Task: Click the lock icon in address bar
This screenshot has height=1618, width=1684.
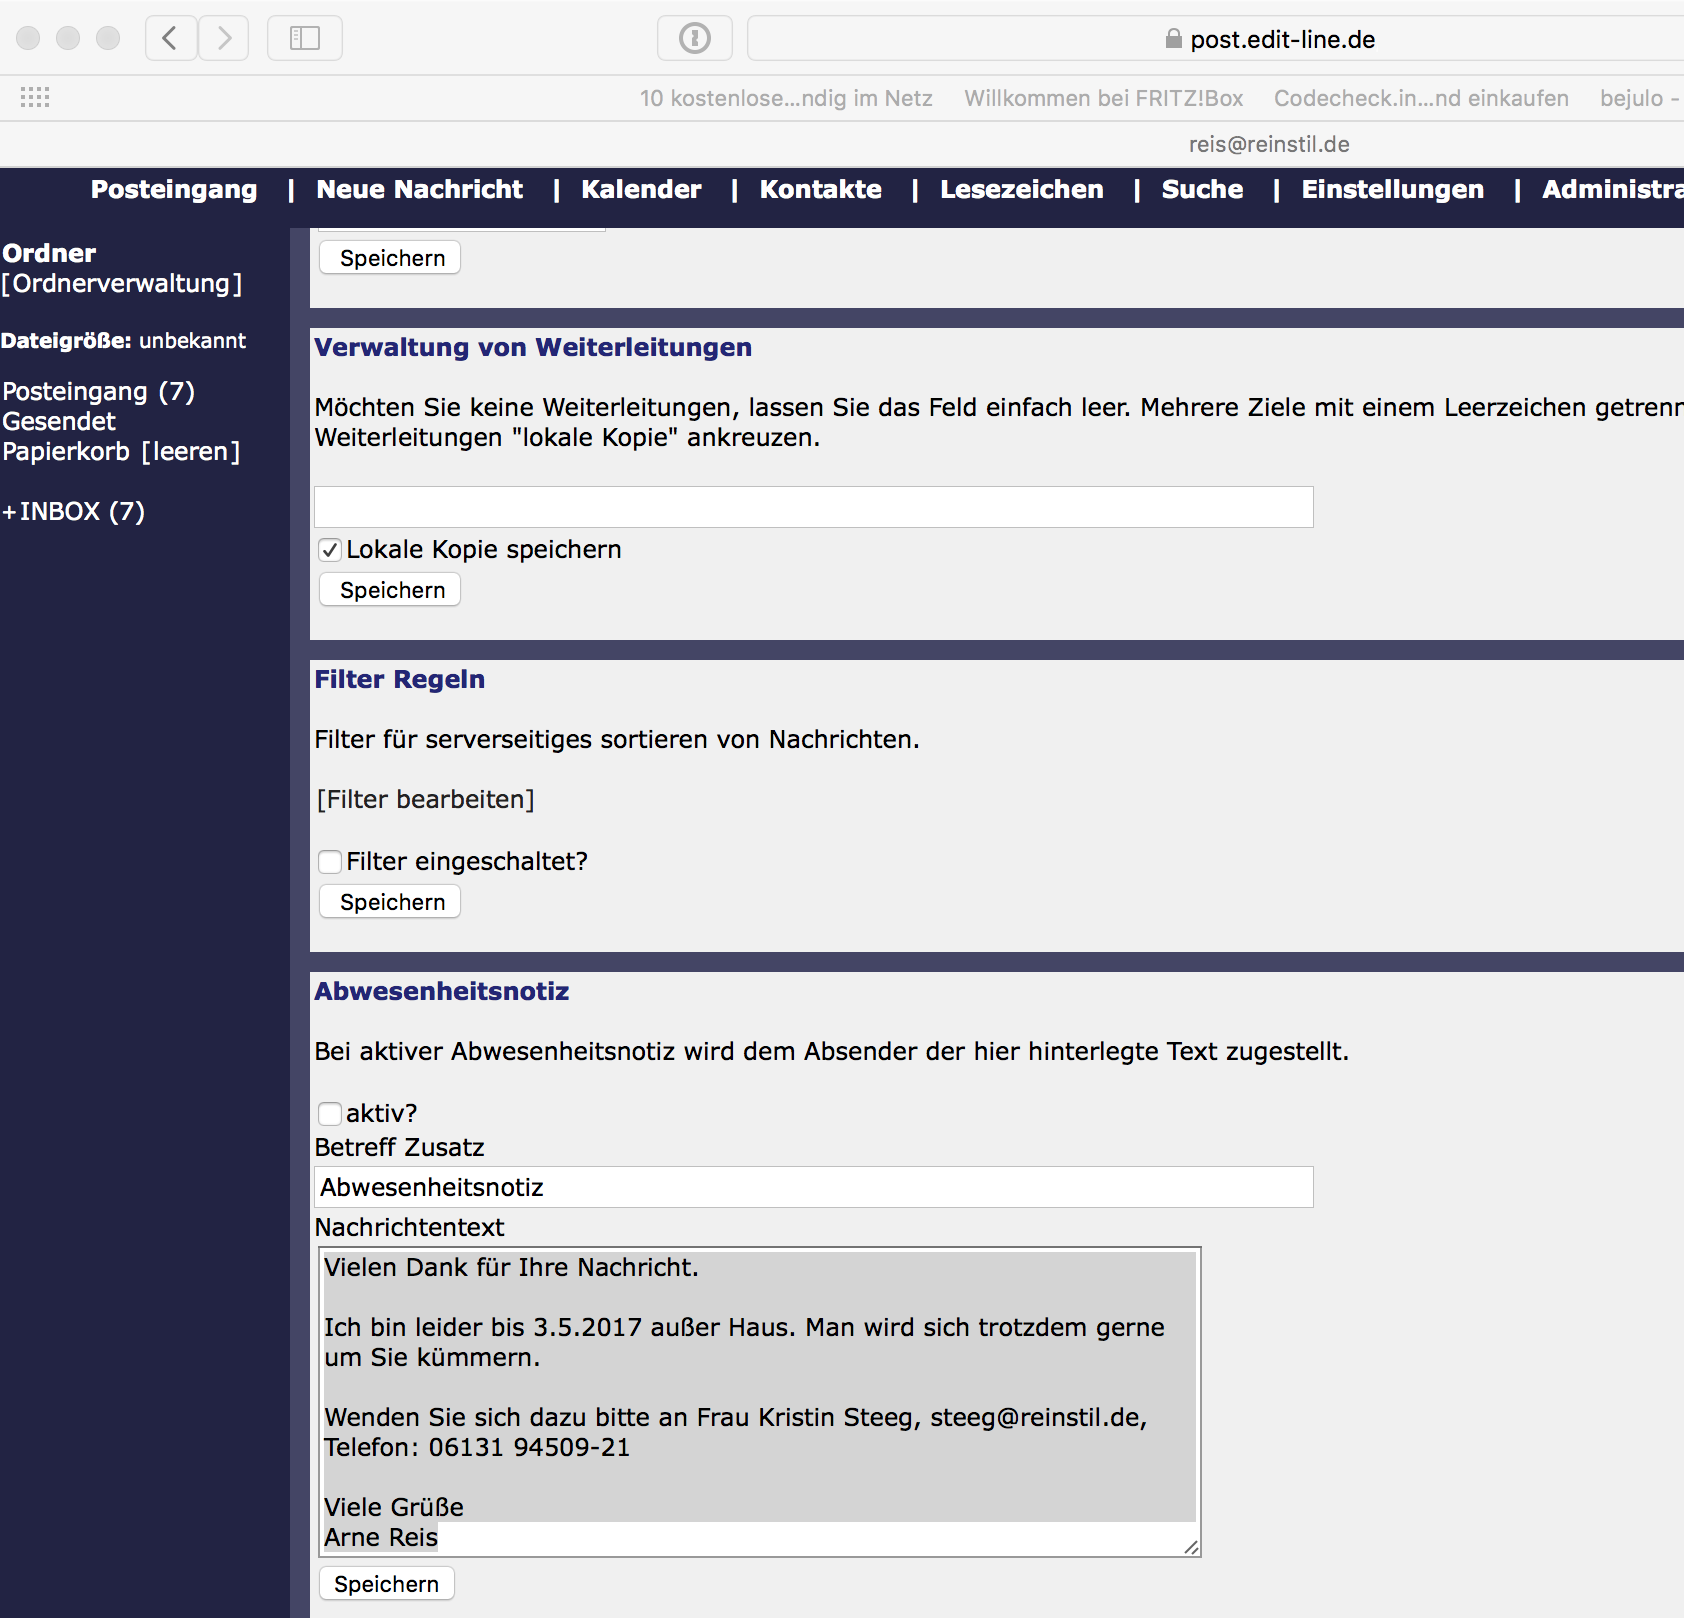Action: [1173, 39]
